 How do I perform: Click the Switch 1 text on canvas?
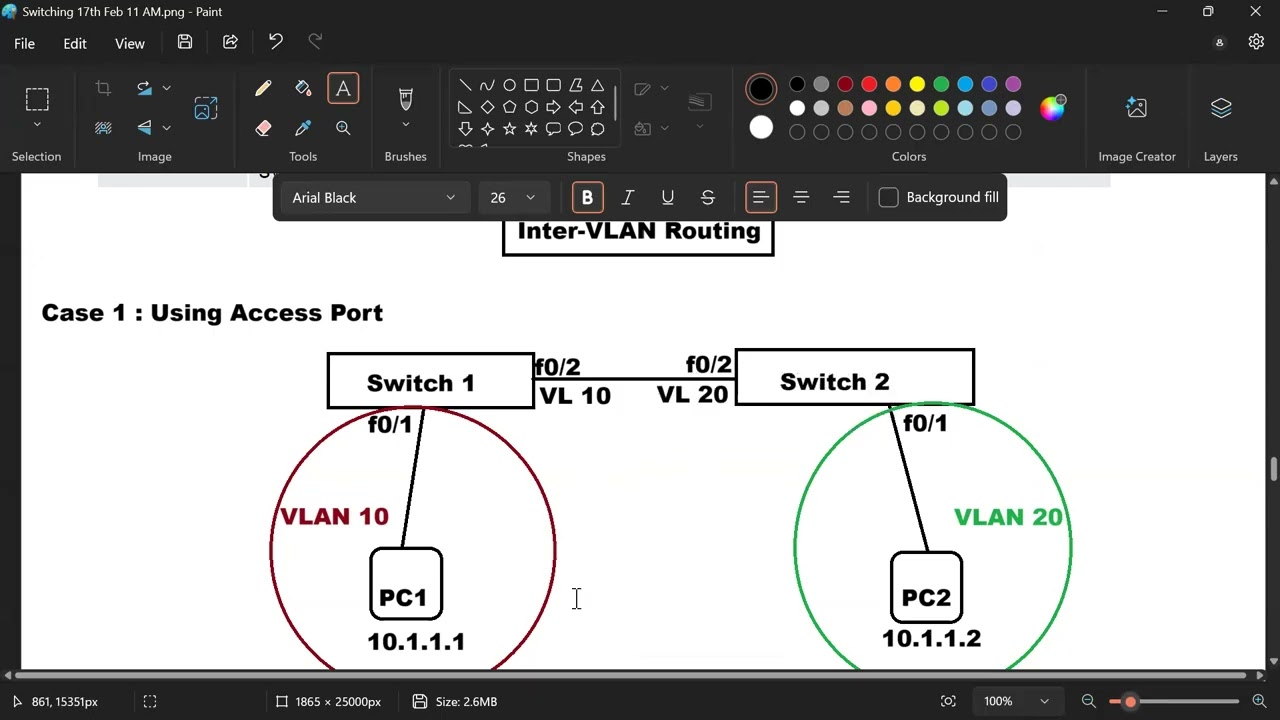420,383
